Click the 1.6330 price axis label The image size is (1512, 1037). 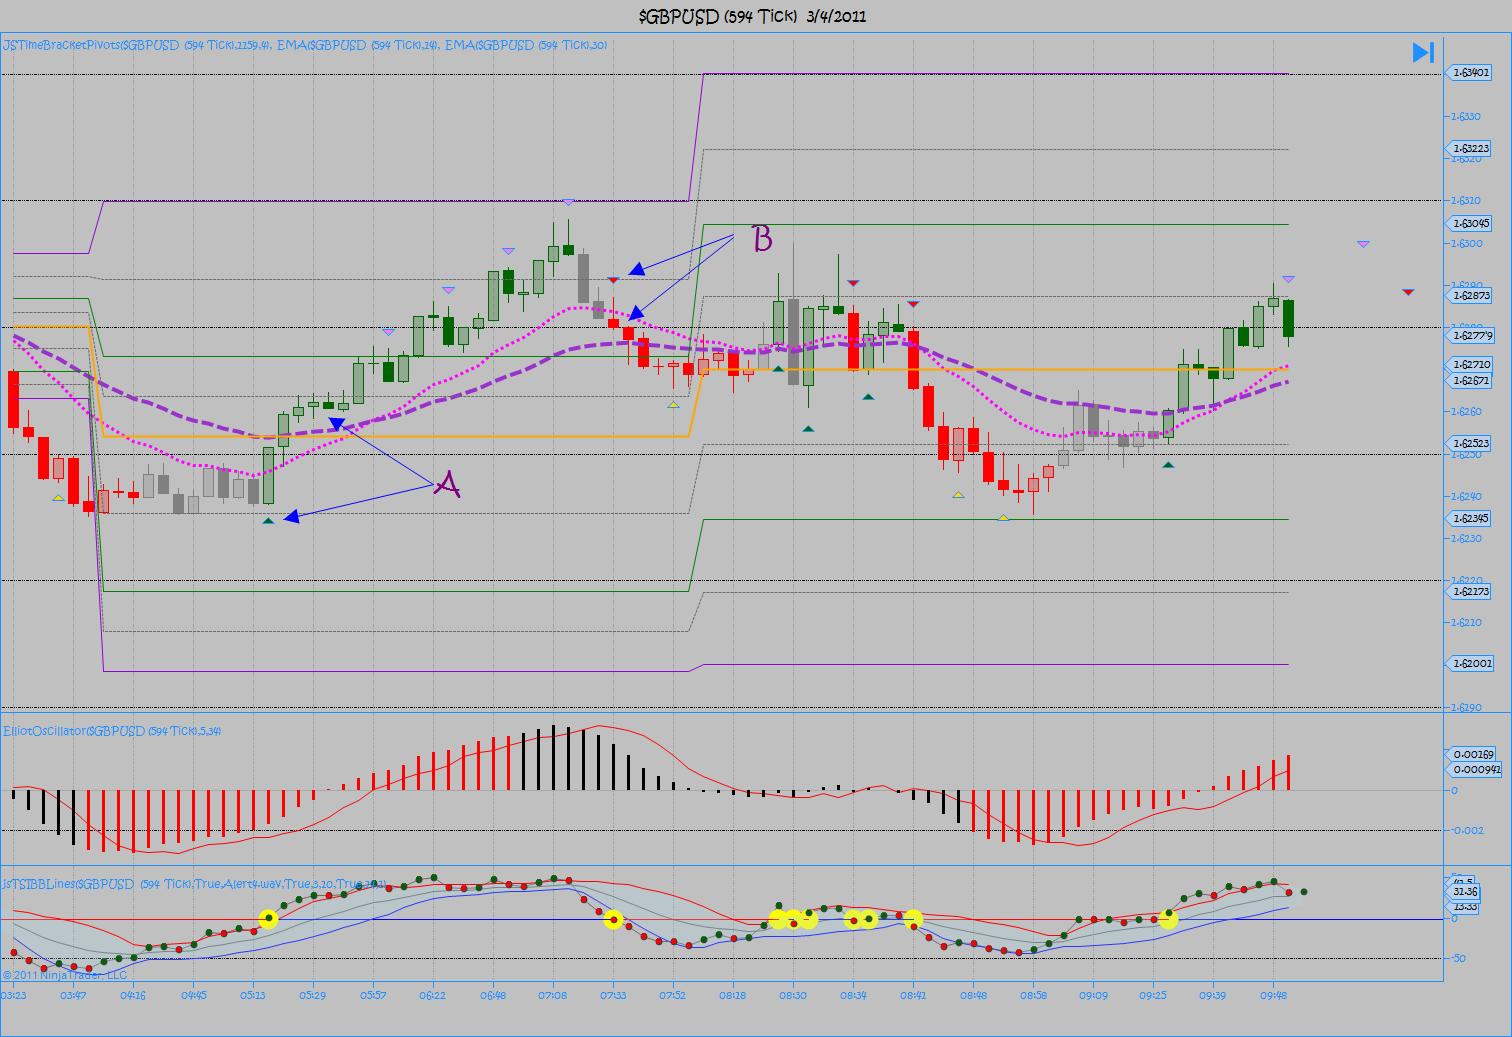(1467, 116)
